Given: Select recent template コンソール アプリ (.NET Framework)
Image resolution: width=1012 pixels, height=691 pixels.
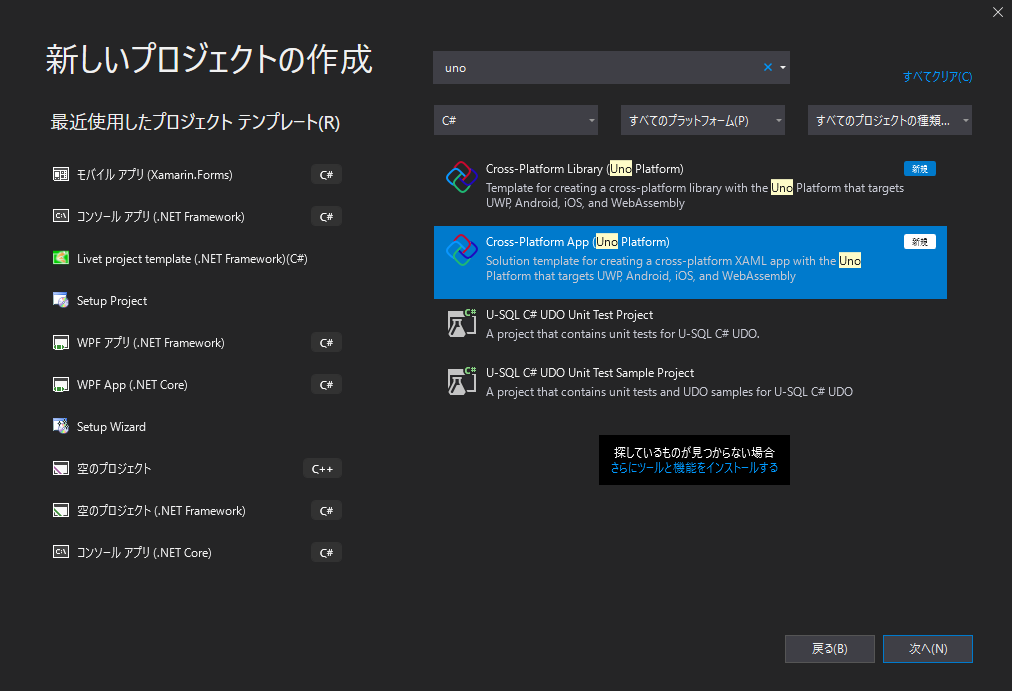Looking at the screenshot, I should click(x=197, y=216).
